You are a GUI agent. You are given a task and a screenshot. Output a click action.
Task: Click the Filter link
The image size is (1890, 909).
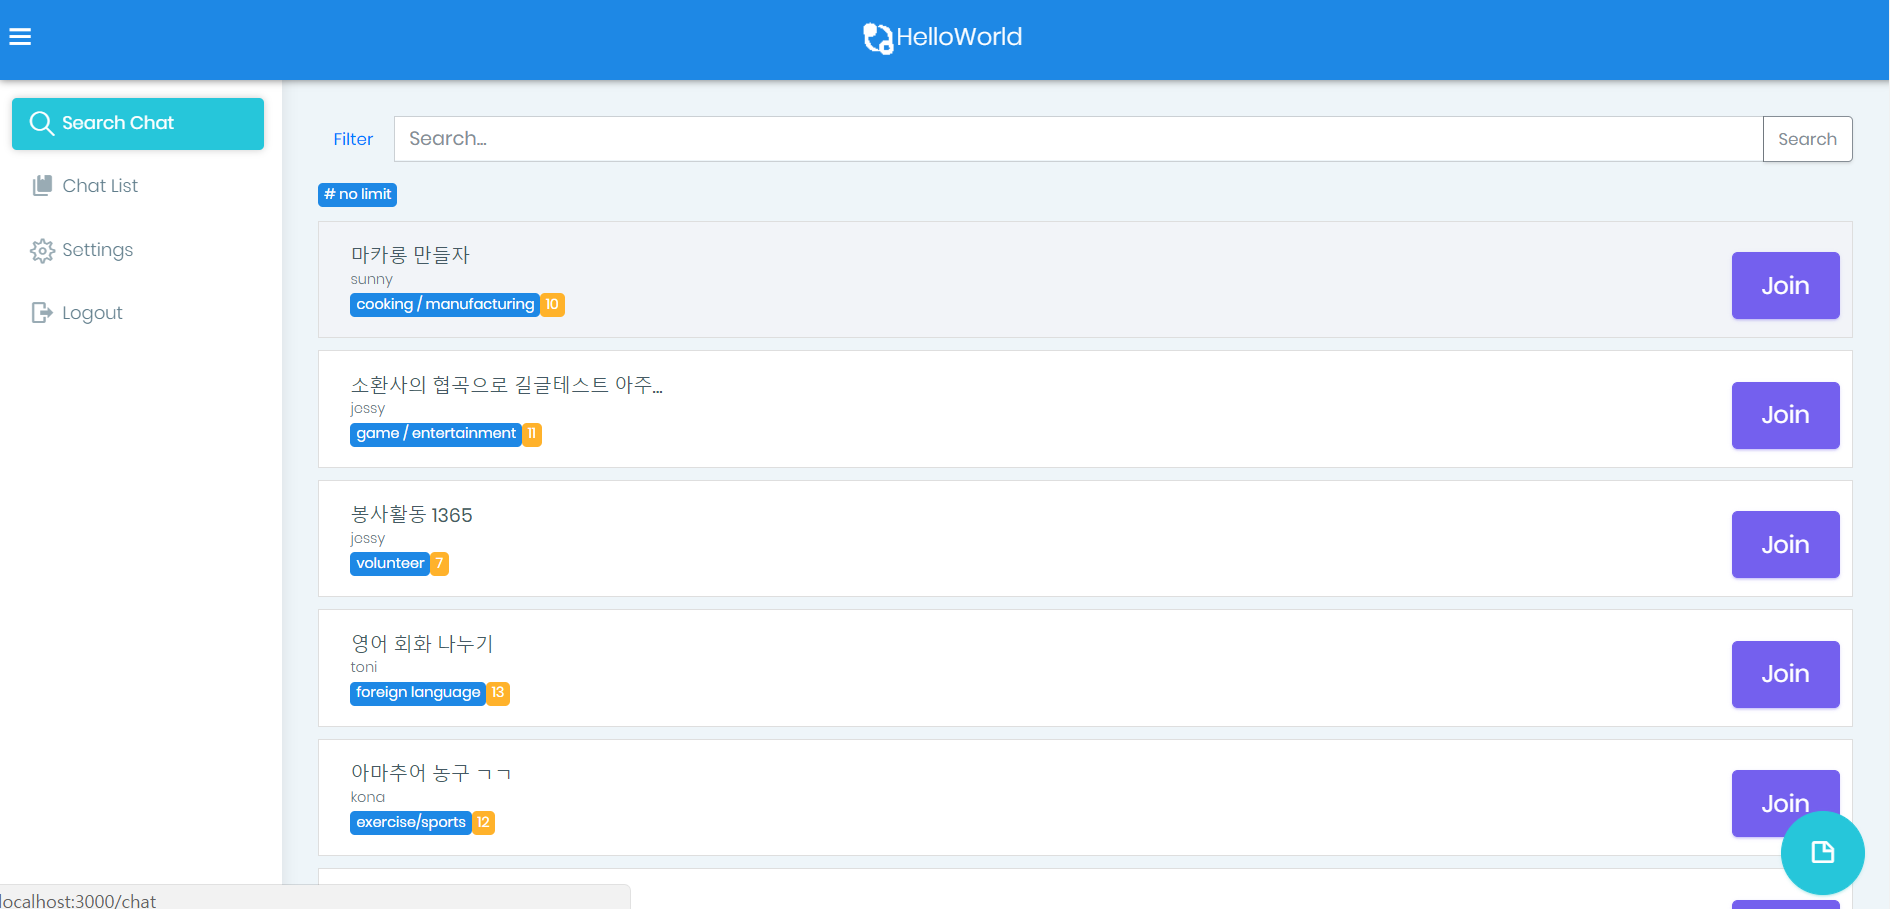pyautogui.click(x=353, y=139)
